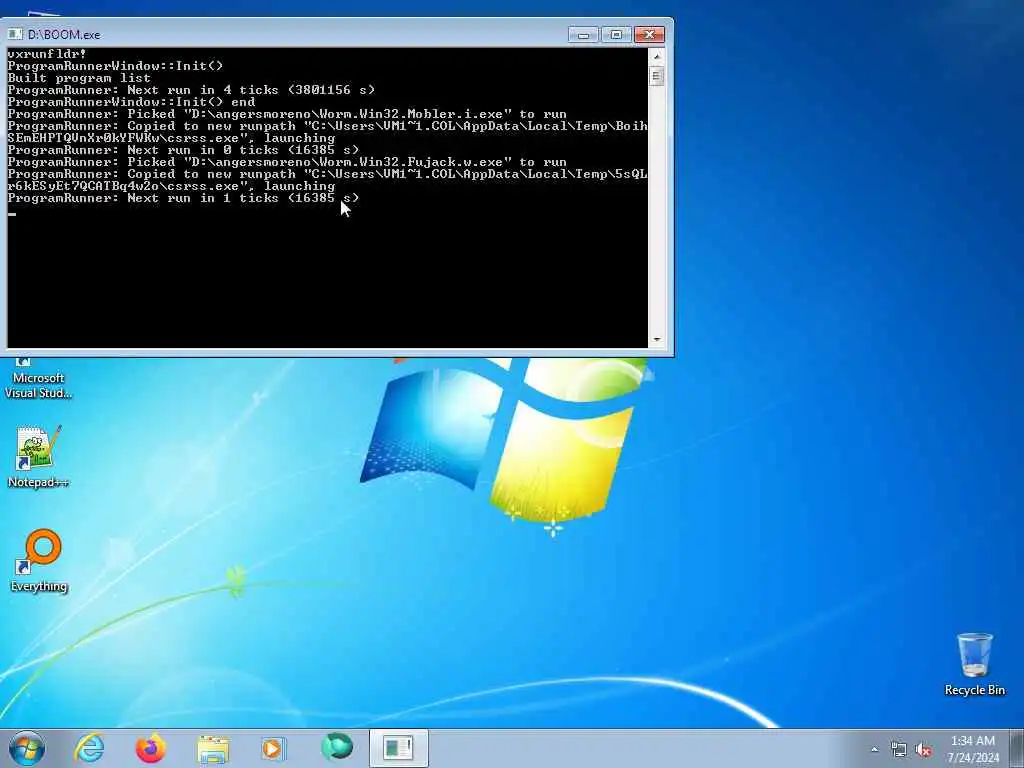1024x768 pixels.
Task: Launch Windows Media Player from taskbar
Action: click(273, 748)
